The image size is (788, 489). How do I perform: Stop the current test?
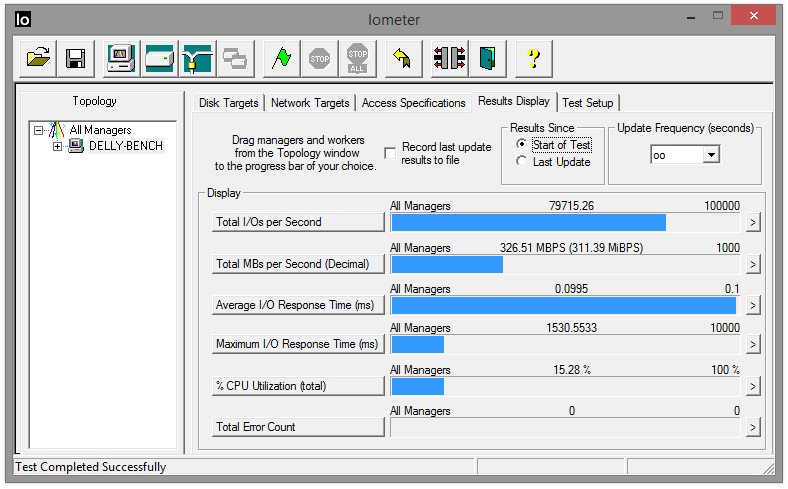pos(320,59)
